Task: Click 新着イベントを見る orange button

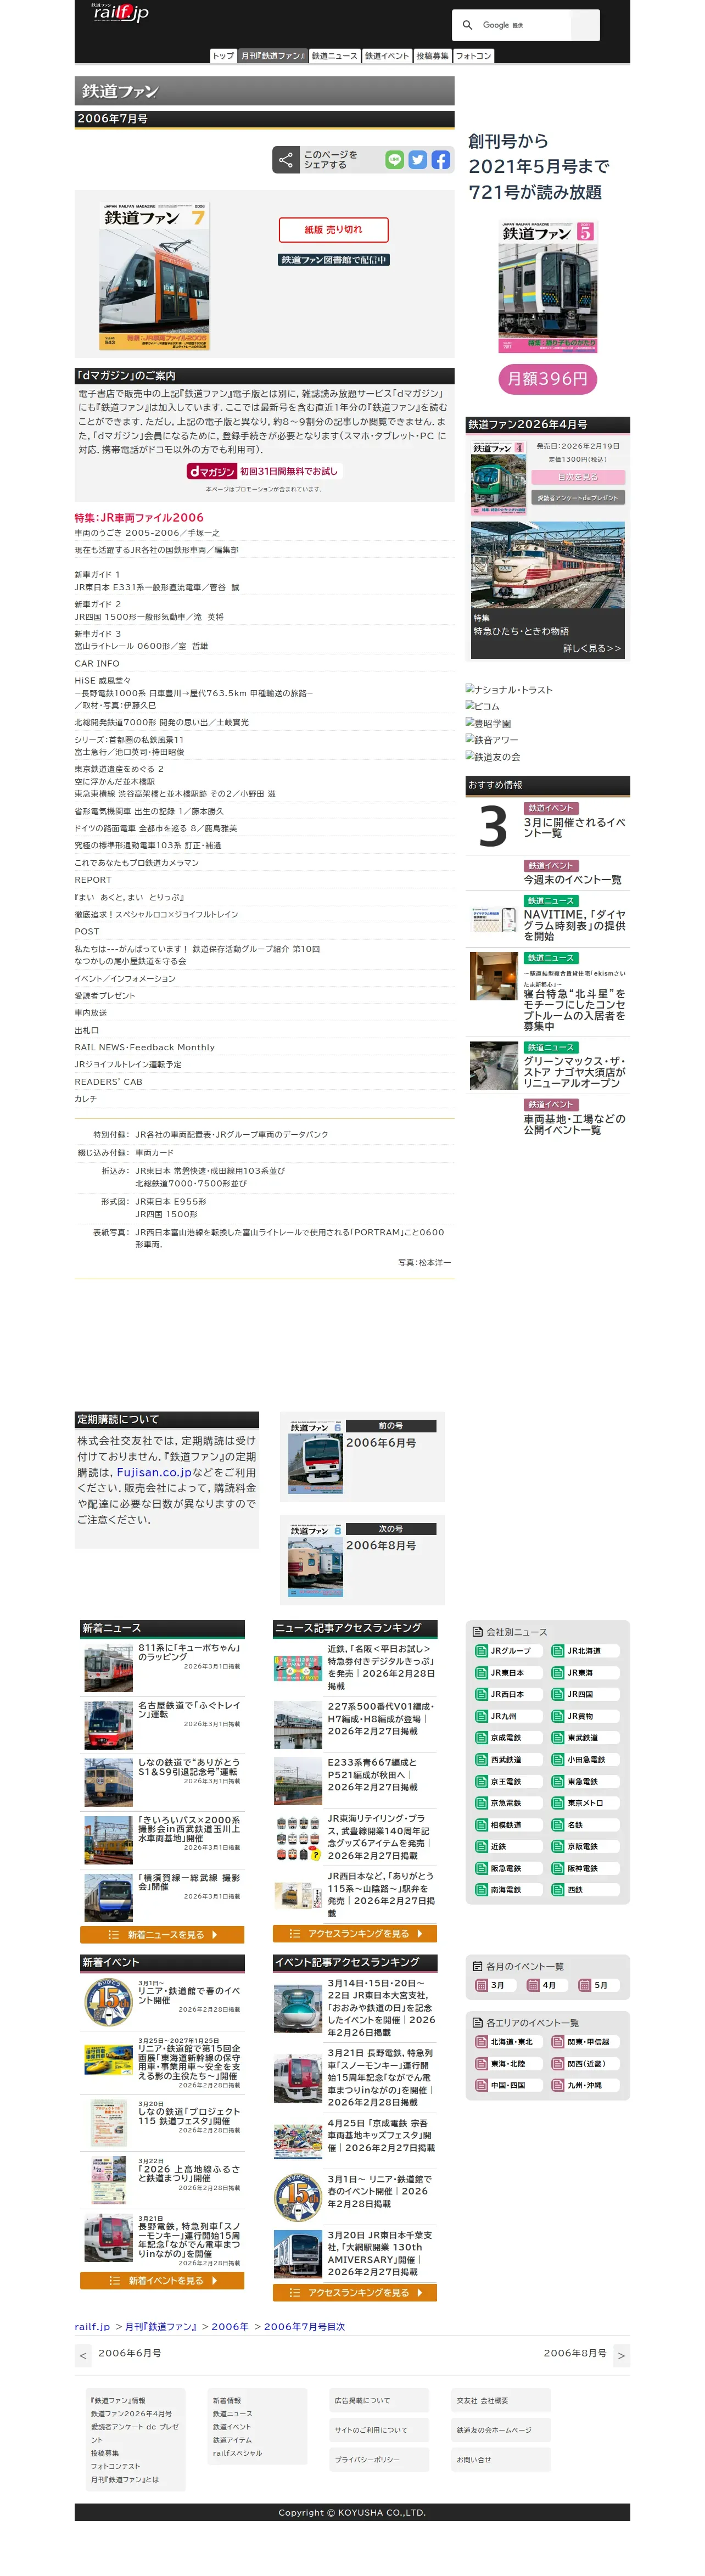Action: point(162,2281)
